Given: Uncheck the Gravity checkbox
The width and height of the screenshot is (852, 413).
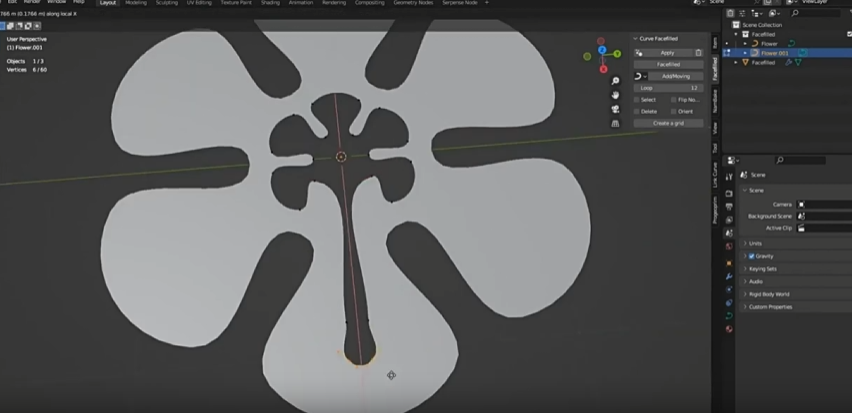Looking at the screenshot, I should point(751,256).
